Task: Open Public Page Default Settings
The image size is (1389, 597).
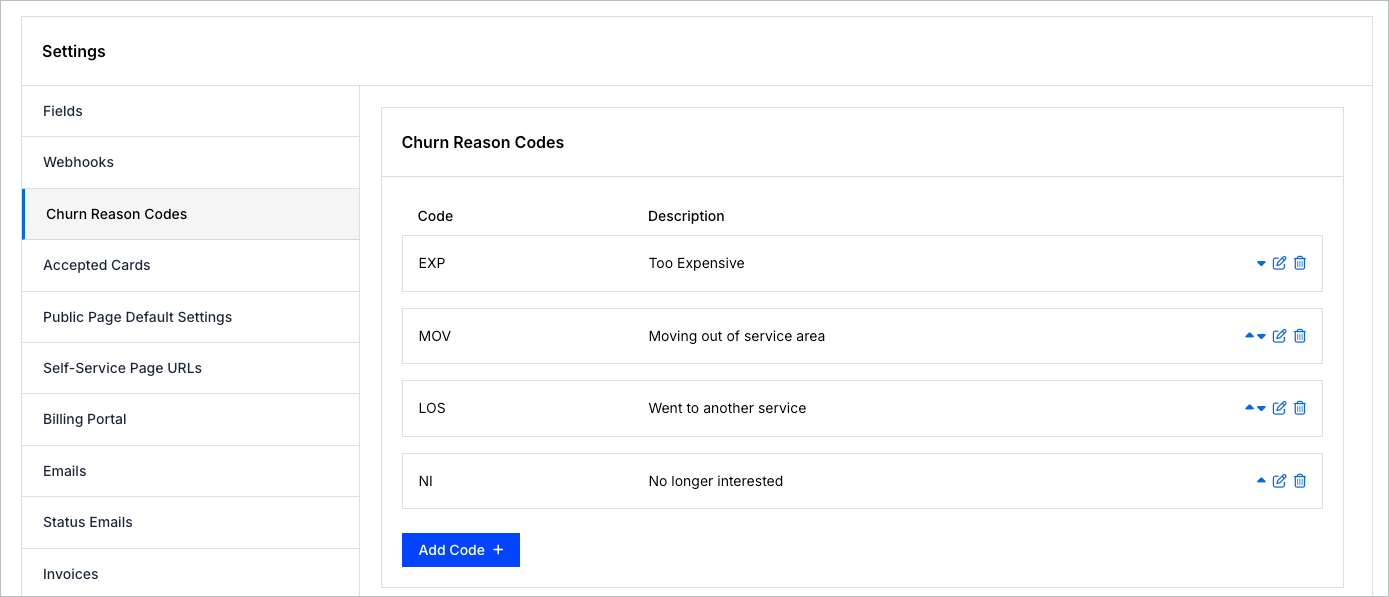Action: pyautogui.click(x=190, y=317)
